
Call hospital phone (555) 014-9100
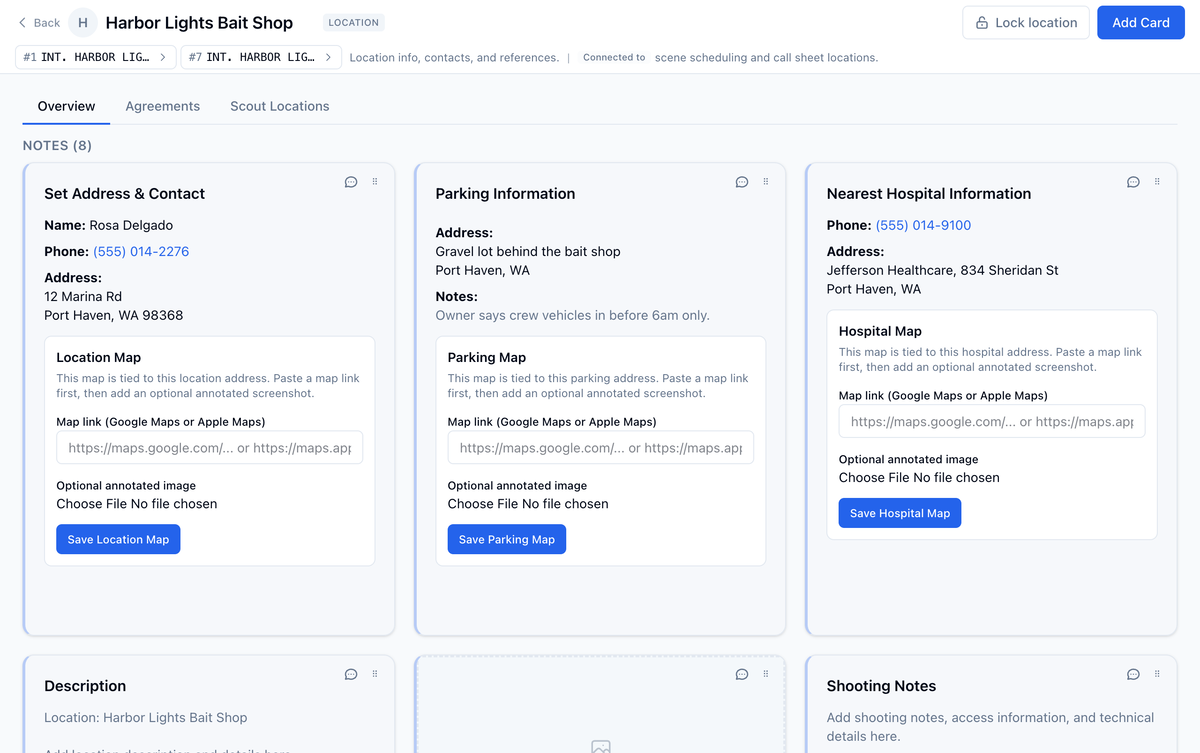[923, 225]
